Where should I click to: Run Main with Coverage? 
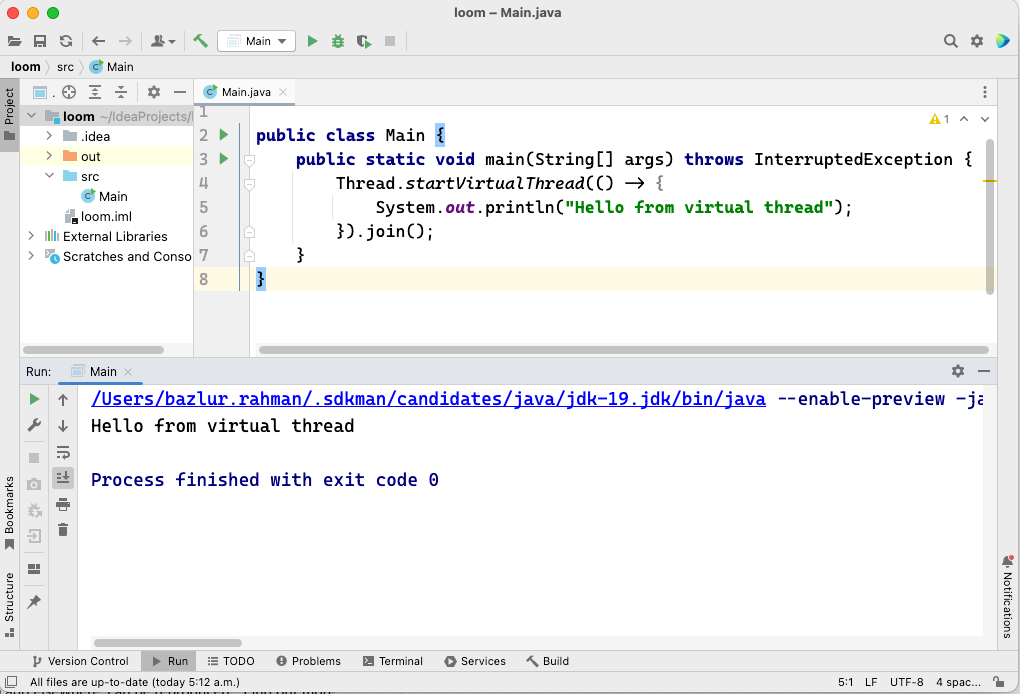[x=363, y=41]
